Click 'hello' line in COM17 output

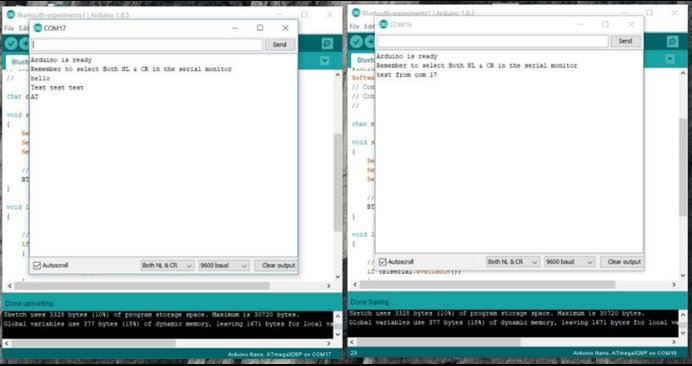pyautogui.click(x=40, y=78)
